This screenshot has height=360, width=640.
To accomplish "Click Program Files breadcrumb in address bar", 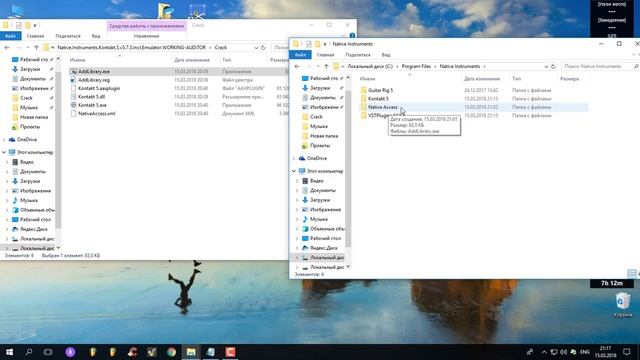I will click(416, 67).
